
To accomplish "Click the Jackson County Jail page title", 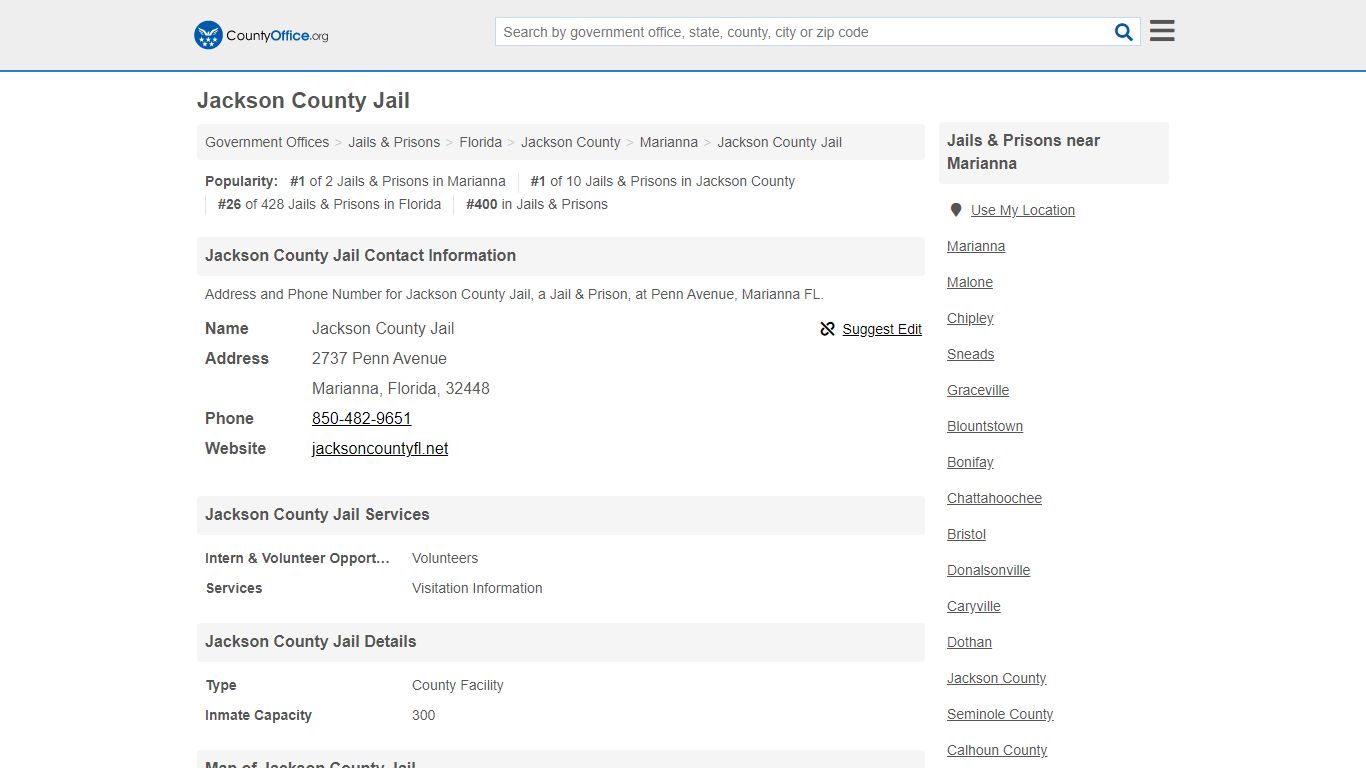I will [x=303, y=100].
